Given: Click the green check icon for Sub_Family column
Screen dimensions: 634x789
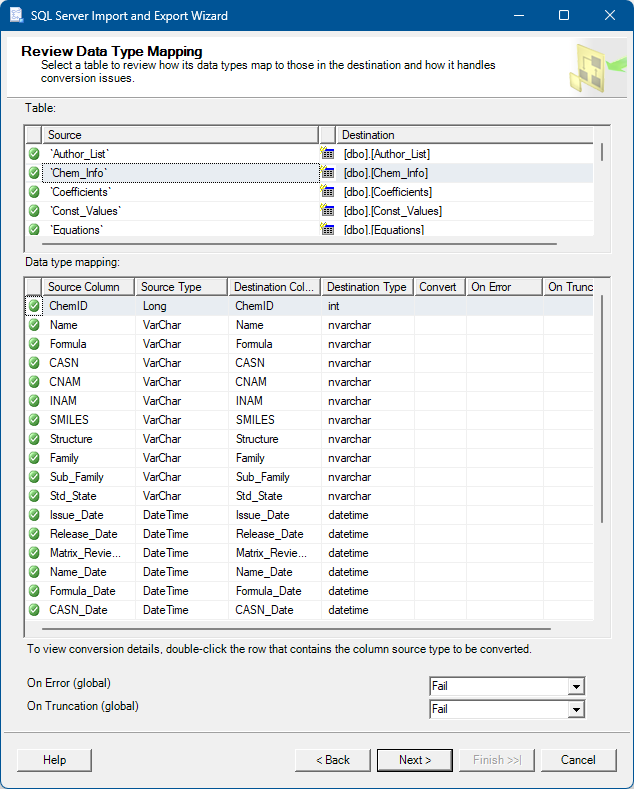Looking at the screenshot, I should point(34,477).
